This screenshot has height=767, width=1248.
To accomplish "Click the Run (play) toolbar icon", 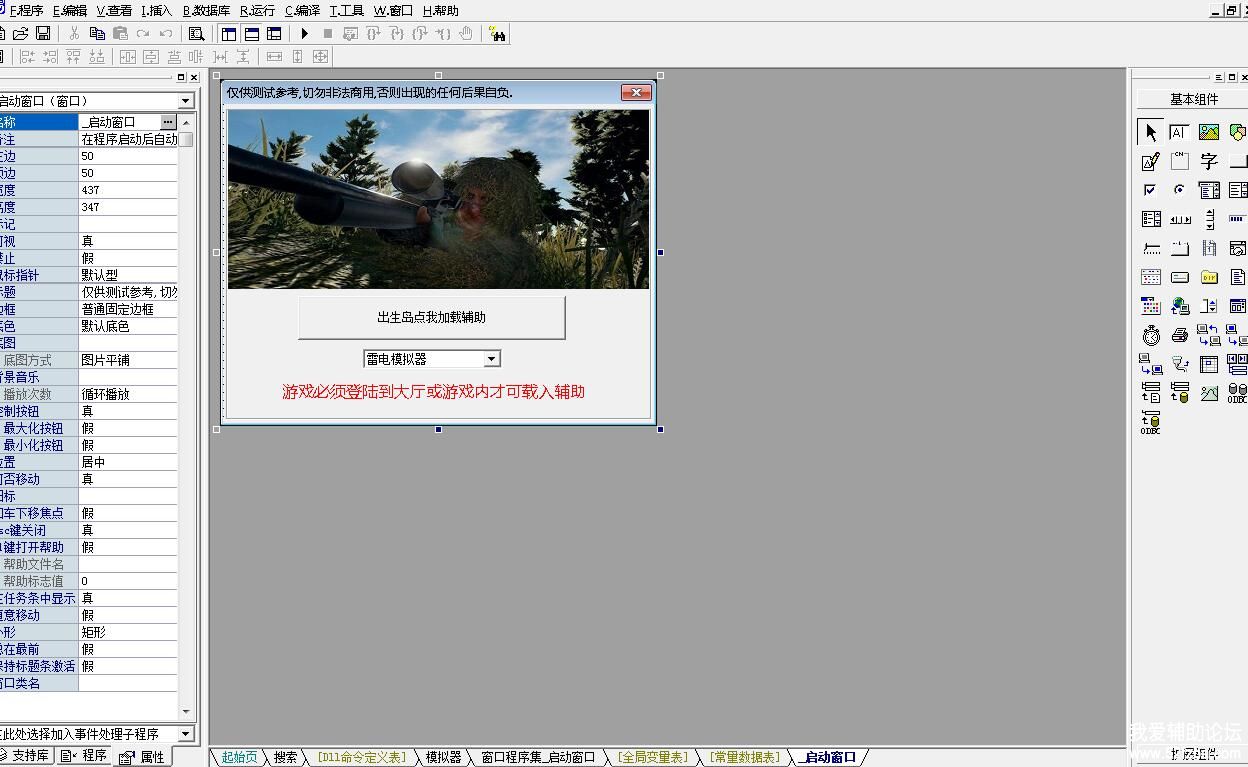I will point(305,34).
